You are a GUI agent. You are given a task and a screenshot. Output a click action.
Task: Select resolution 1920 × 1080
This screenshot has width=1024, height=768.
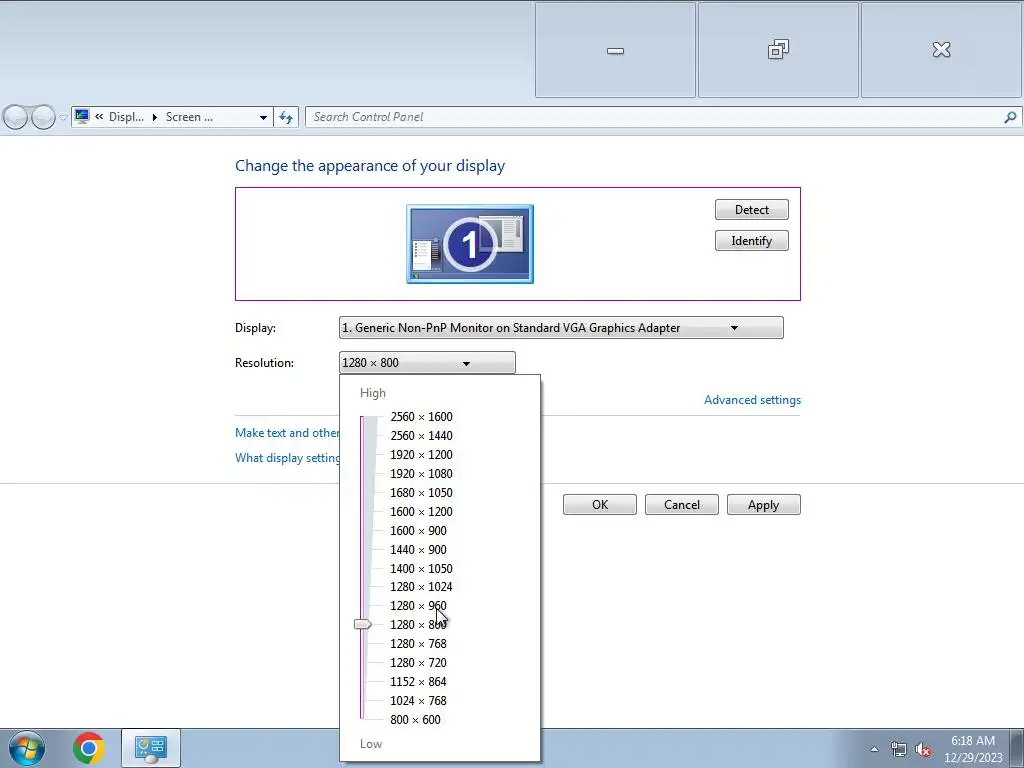tap(421, 473)
